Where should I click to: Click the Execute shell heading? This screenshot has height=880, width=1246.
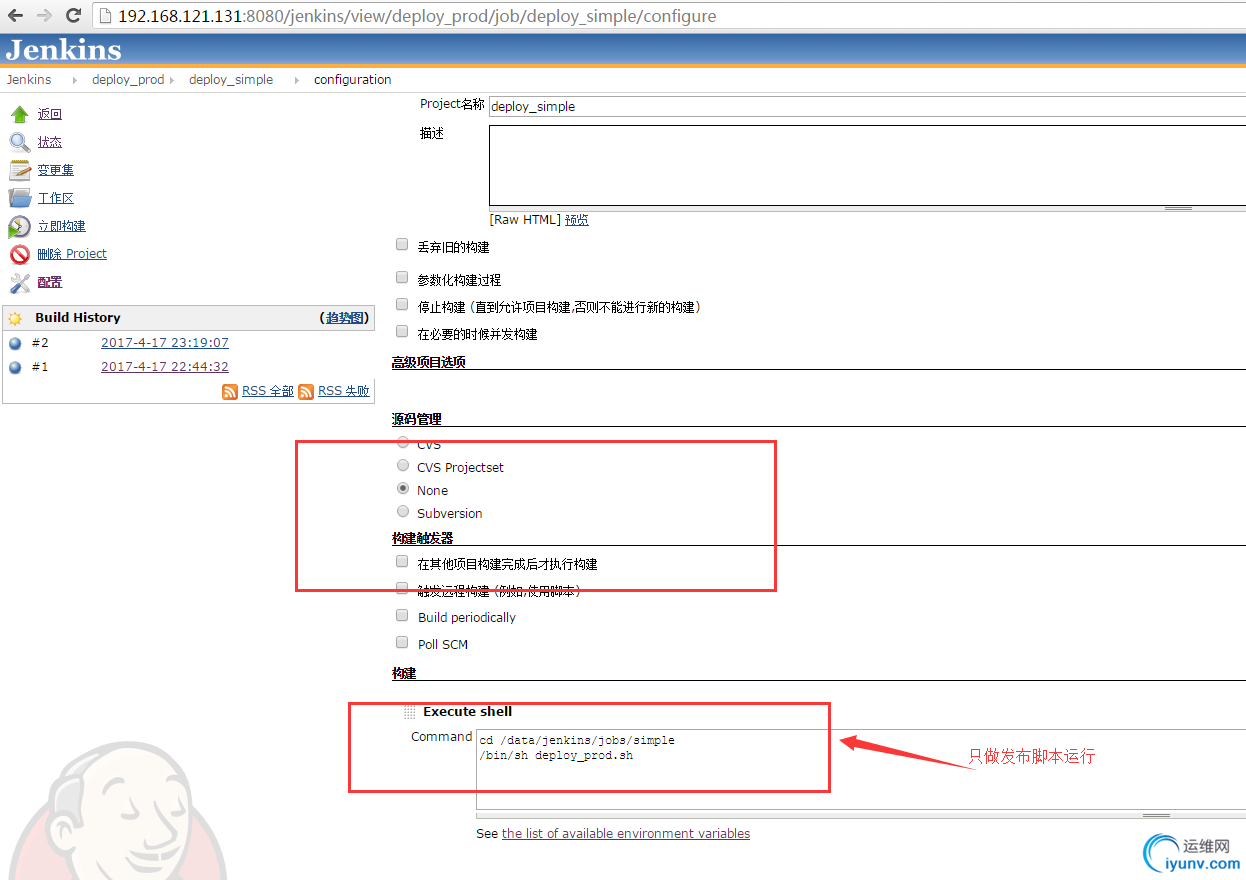coord(467,712)
